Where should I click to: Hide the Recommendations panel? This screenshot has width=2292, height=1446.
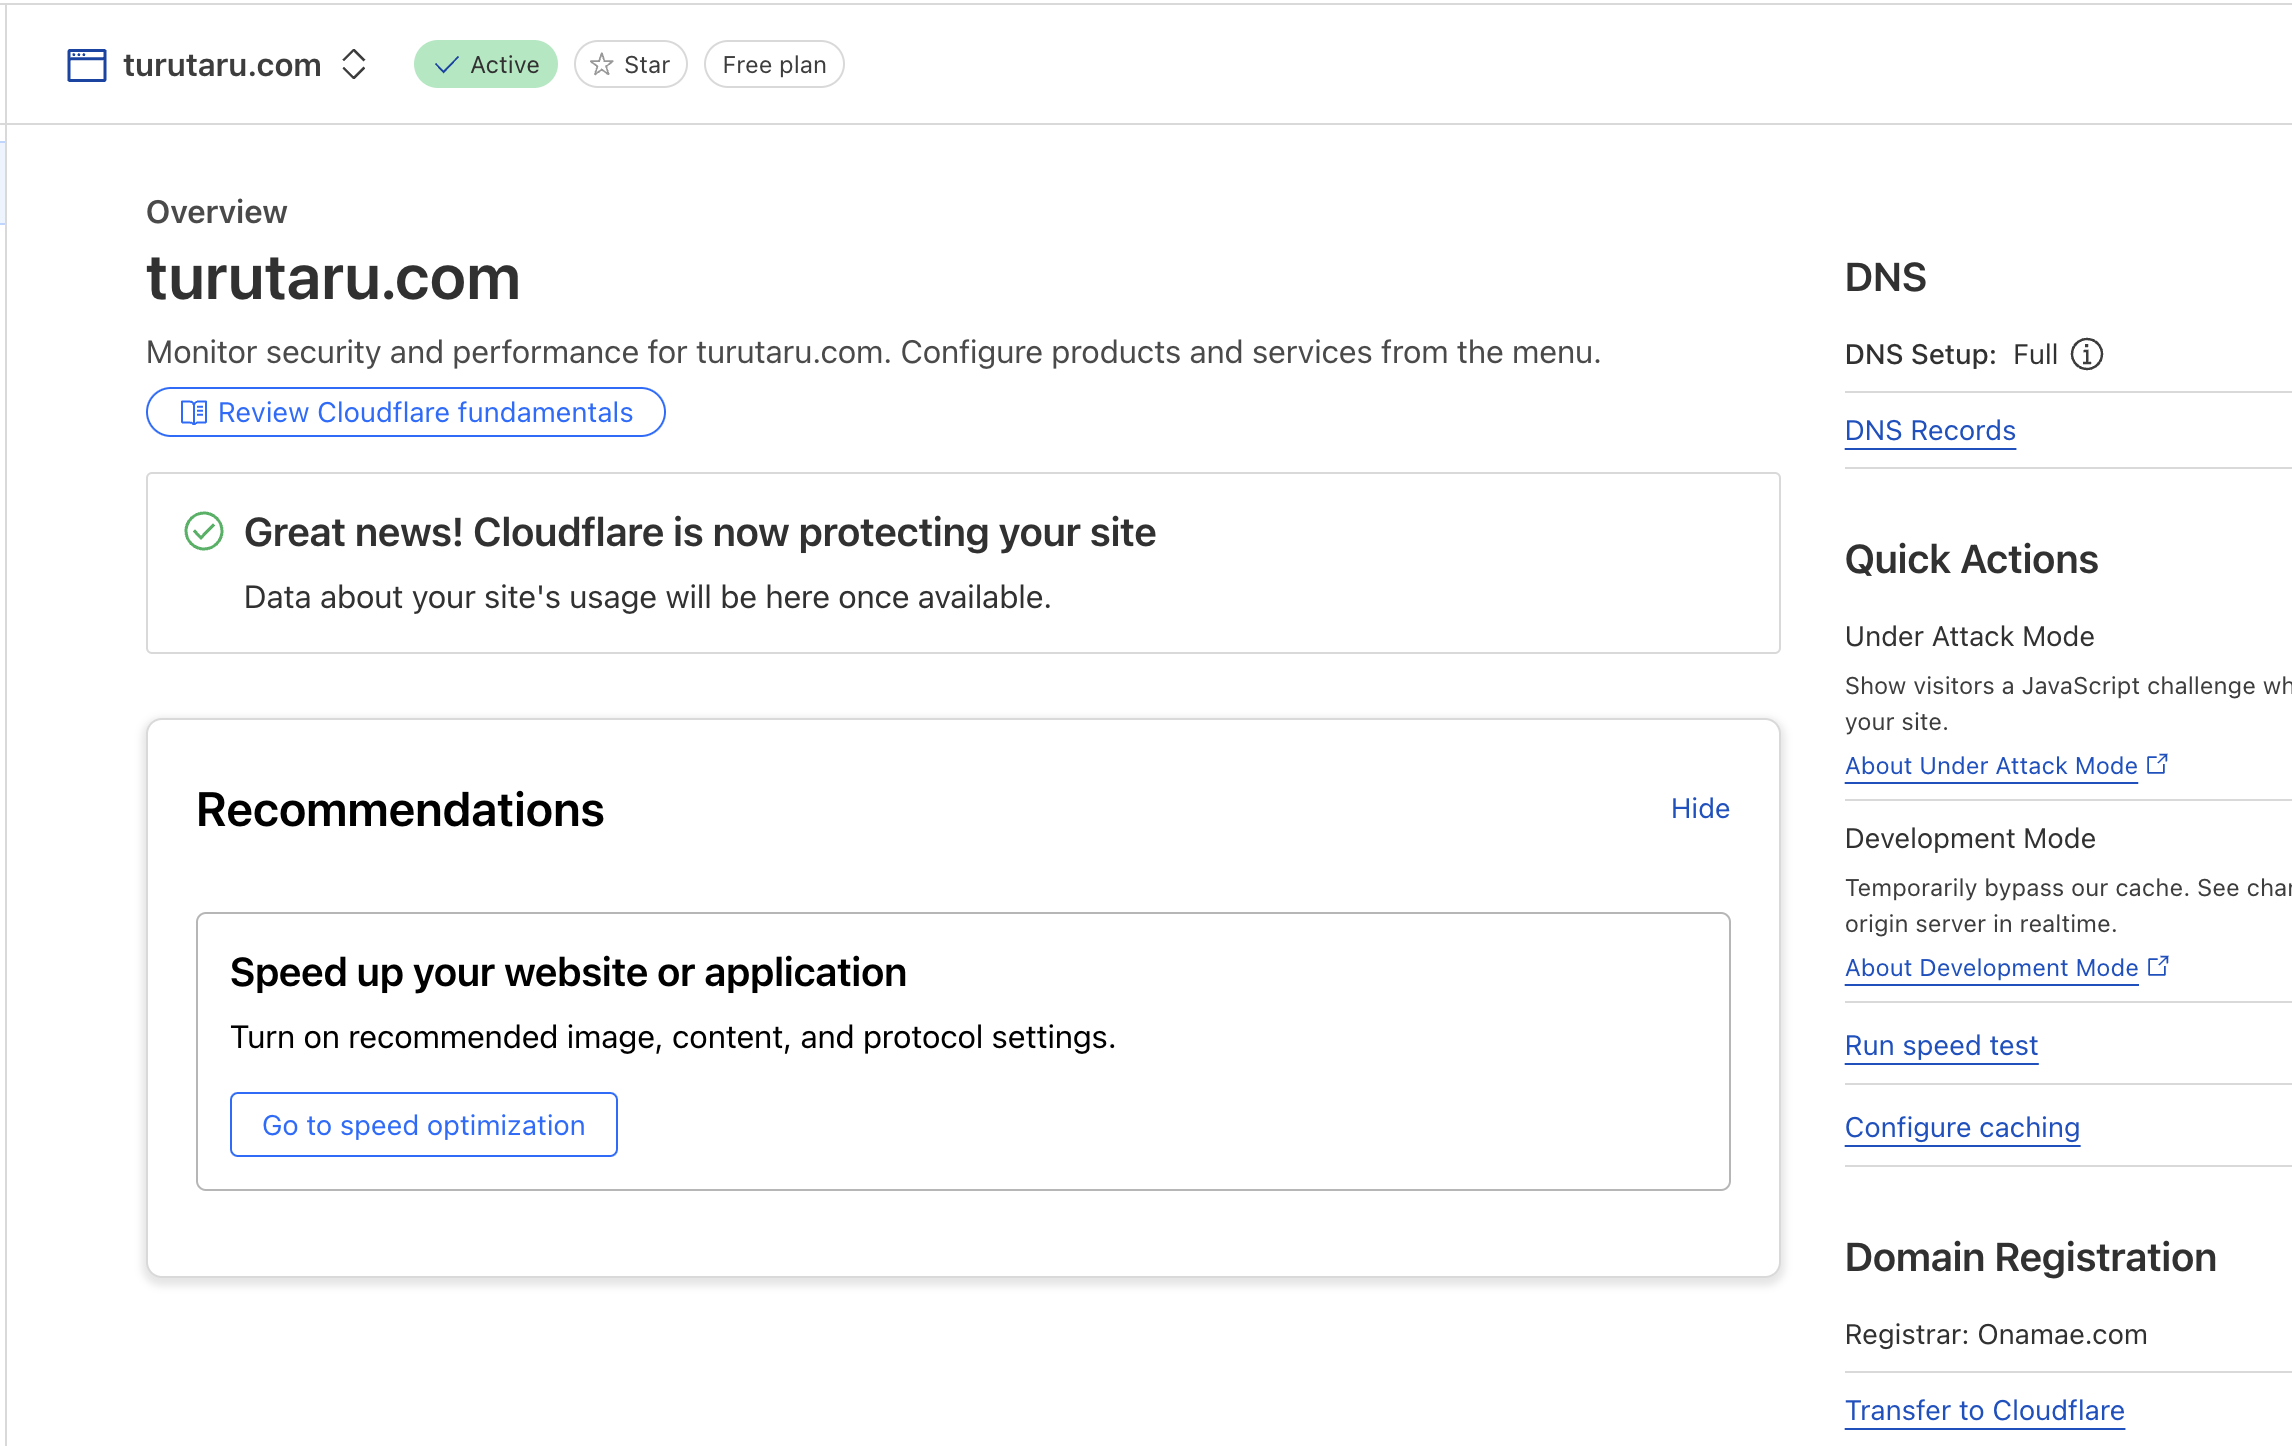click(x=1700, y=808)
